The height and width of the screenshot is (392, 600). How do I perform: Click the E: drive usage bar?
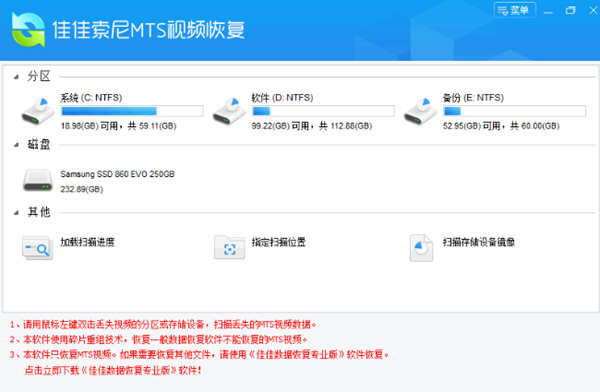(x=514, y=111)
